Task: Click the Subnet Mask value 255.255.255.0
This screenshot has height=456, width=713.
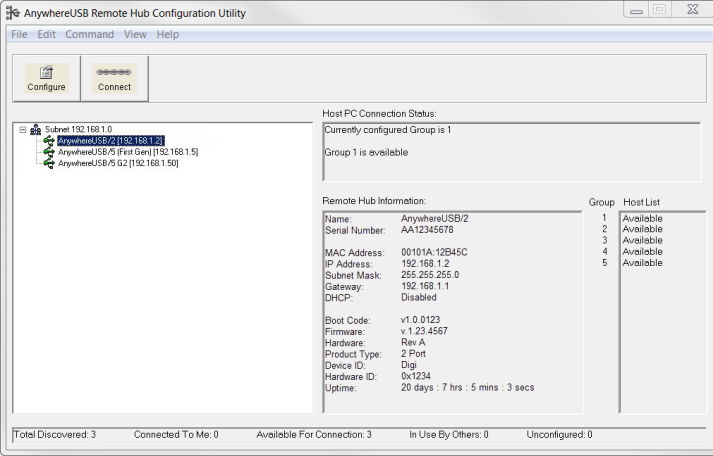Action: click(x=430, y=275)
